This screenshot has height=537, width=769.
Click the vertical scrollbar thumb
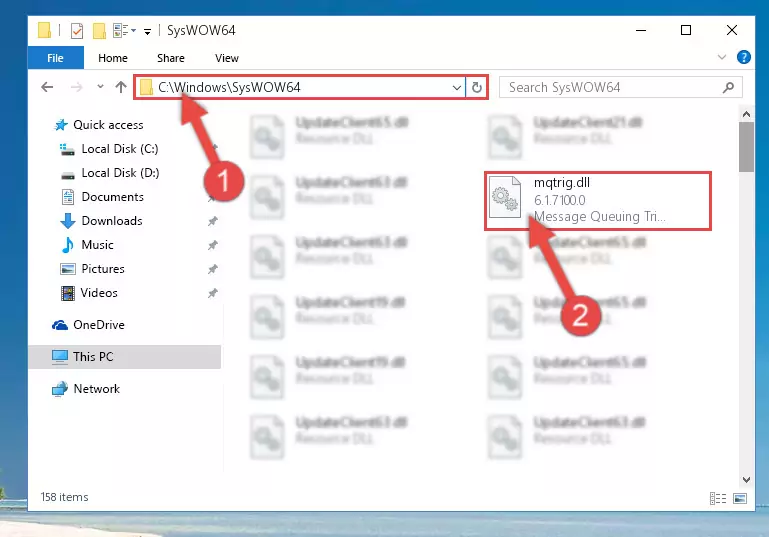pos(746,147)
